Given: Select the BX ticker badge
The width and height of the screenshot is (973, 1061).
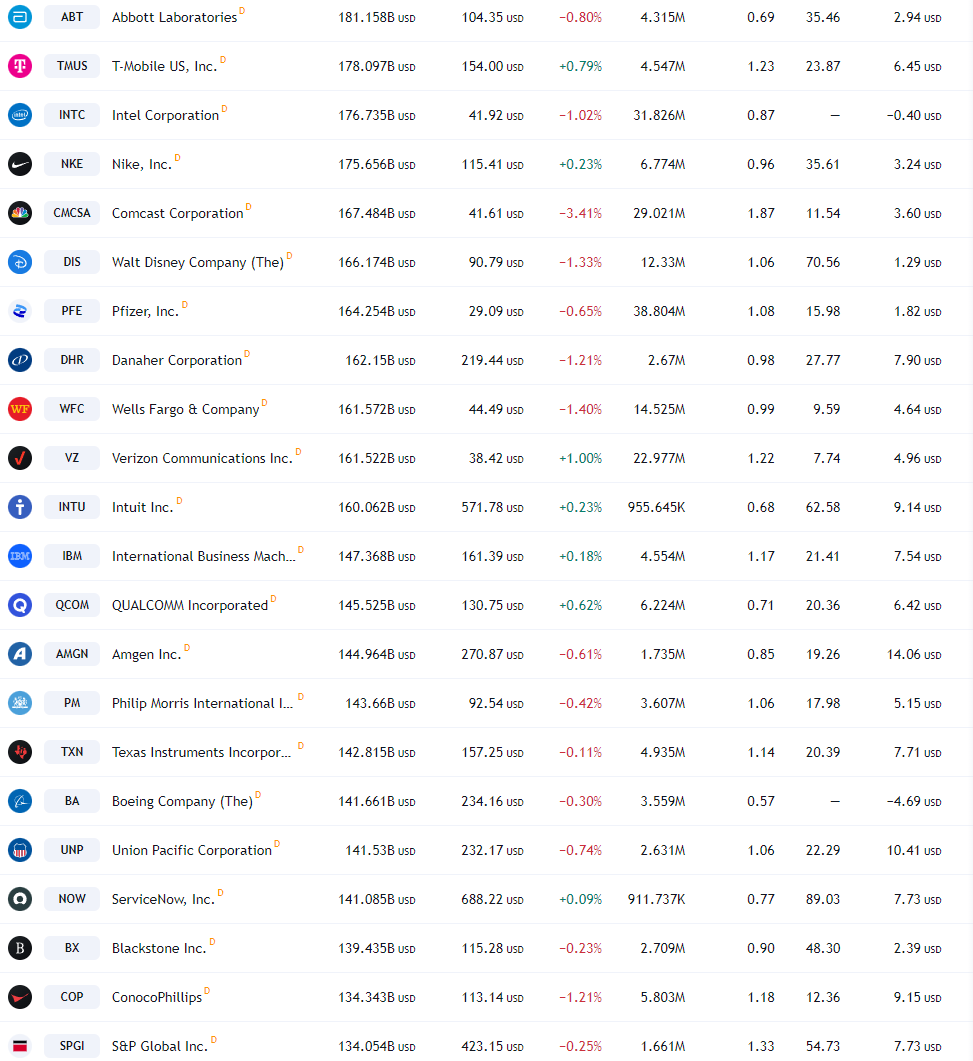Looking at the screenshot, I should click(x=72, y=948).
